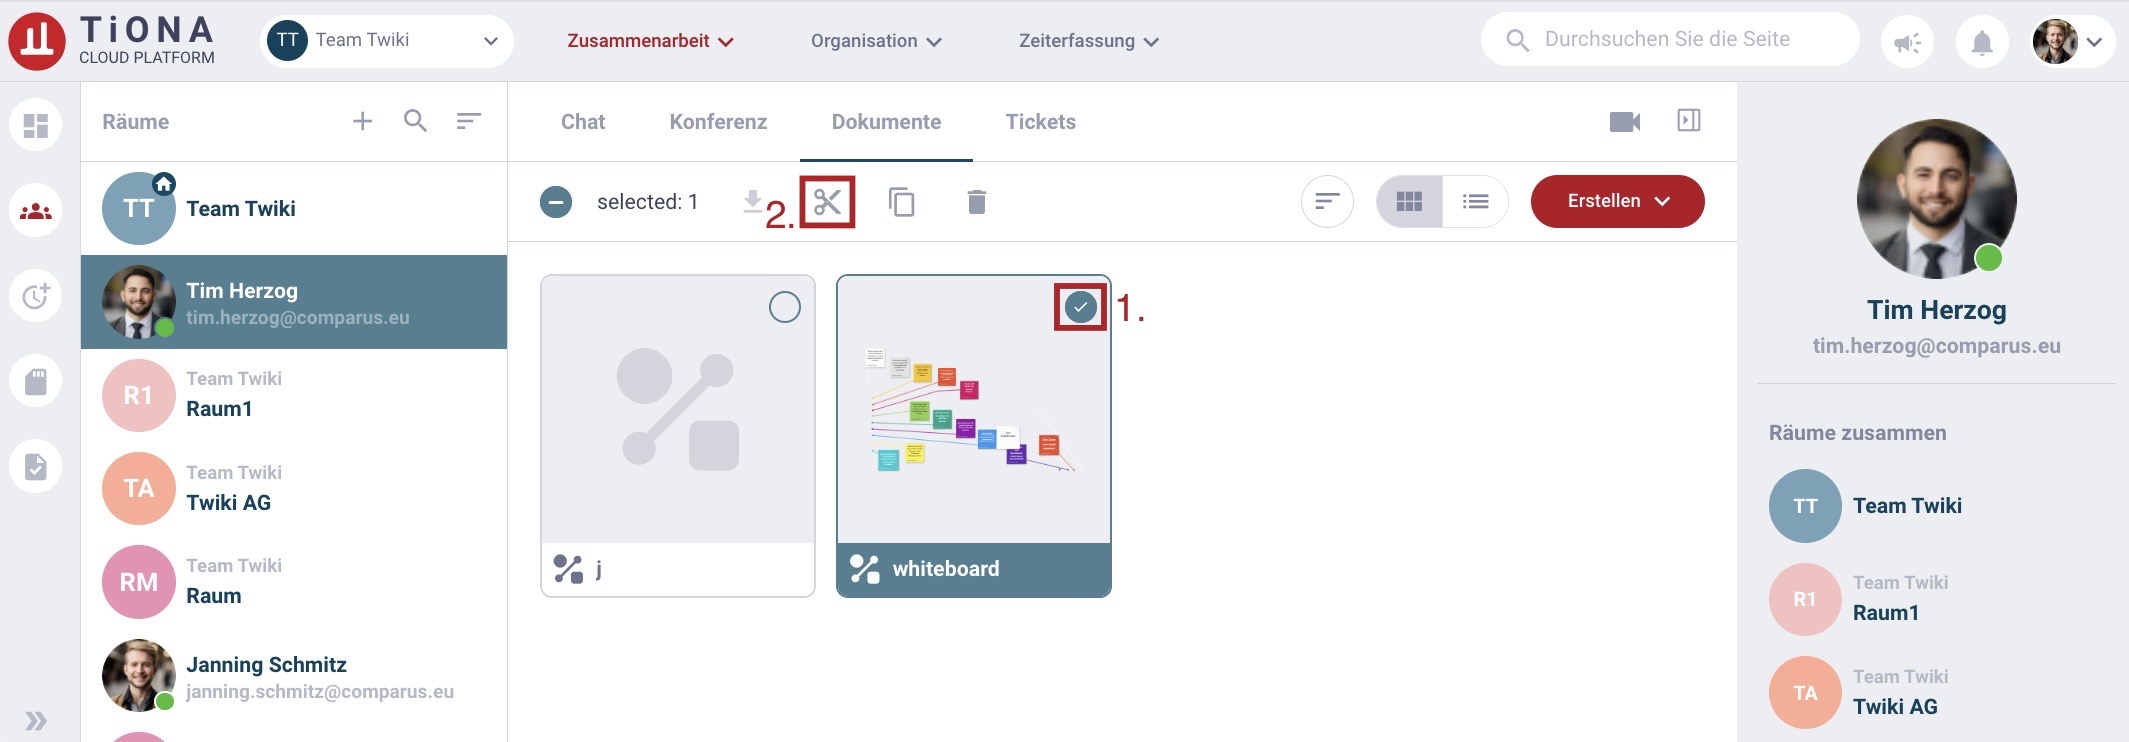Open room 'Raum' in rooms list

[294, 582]
